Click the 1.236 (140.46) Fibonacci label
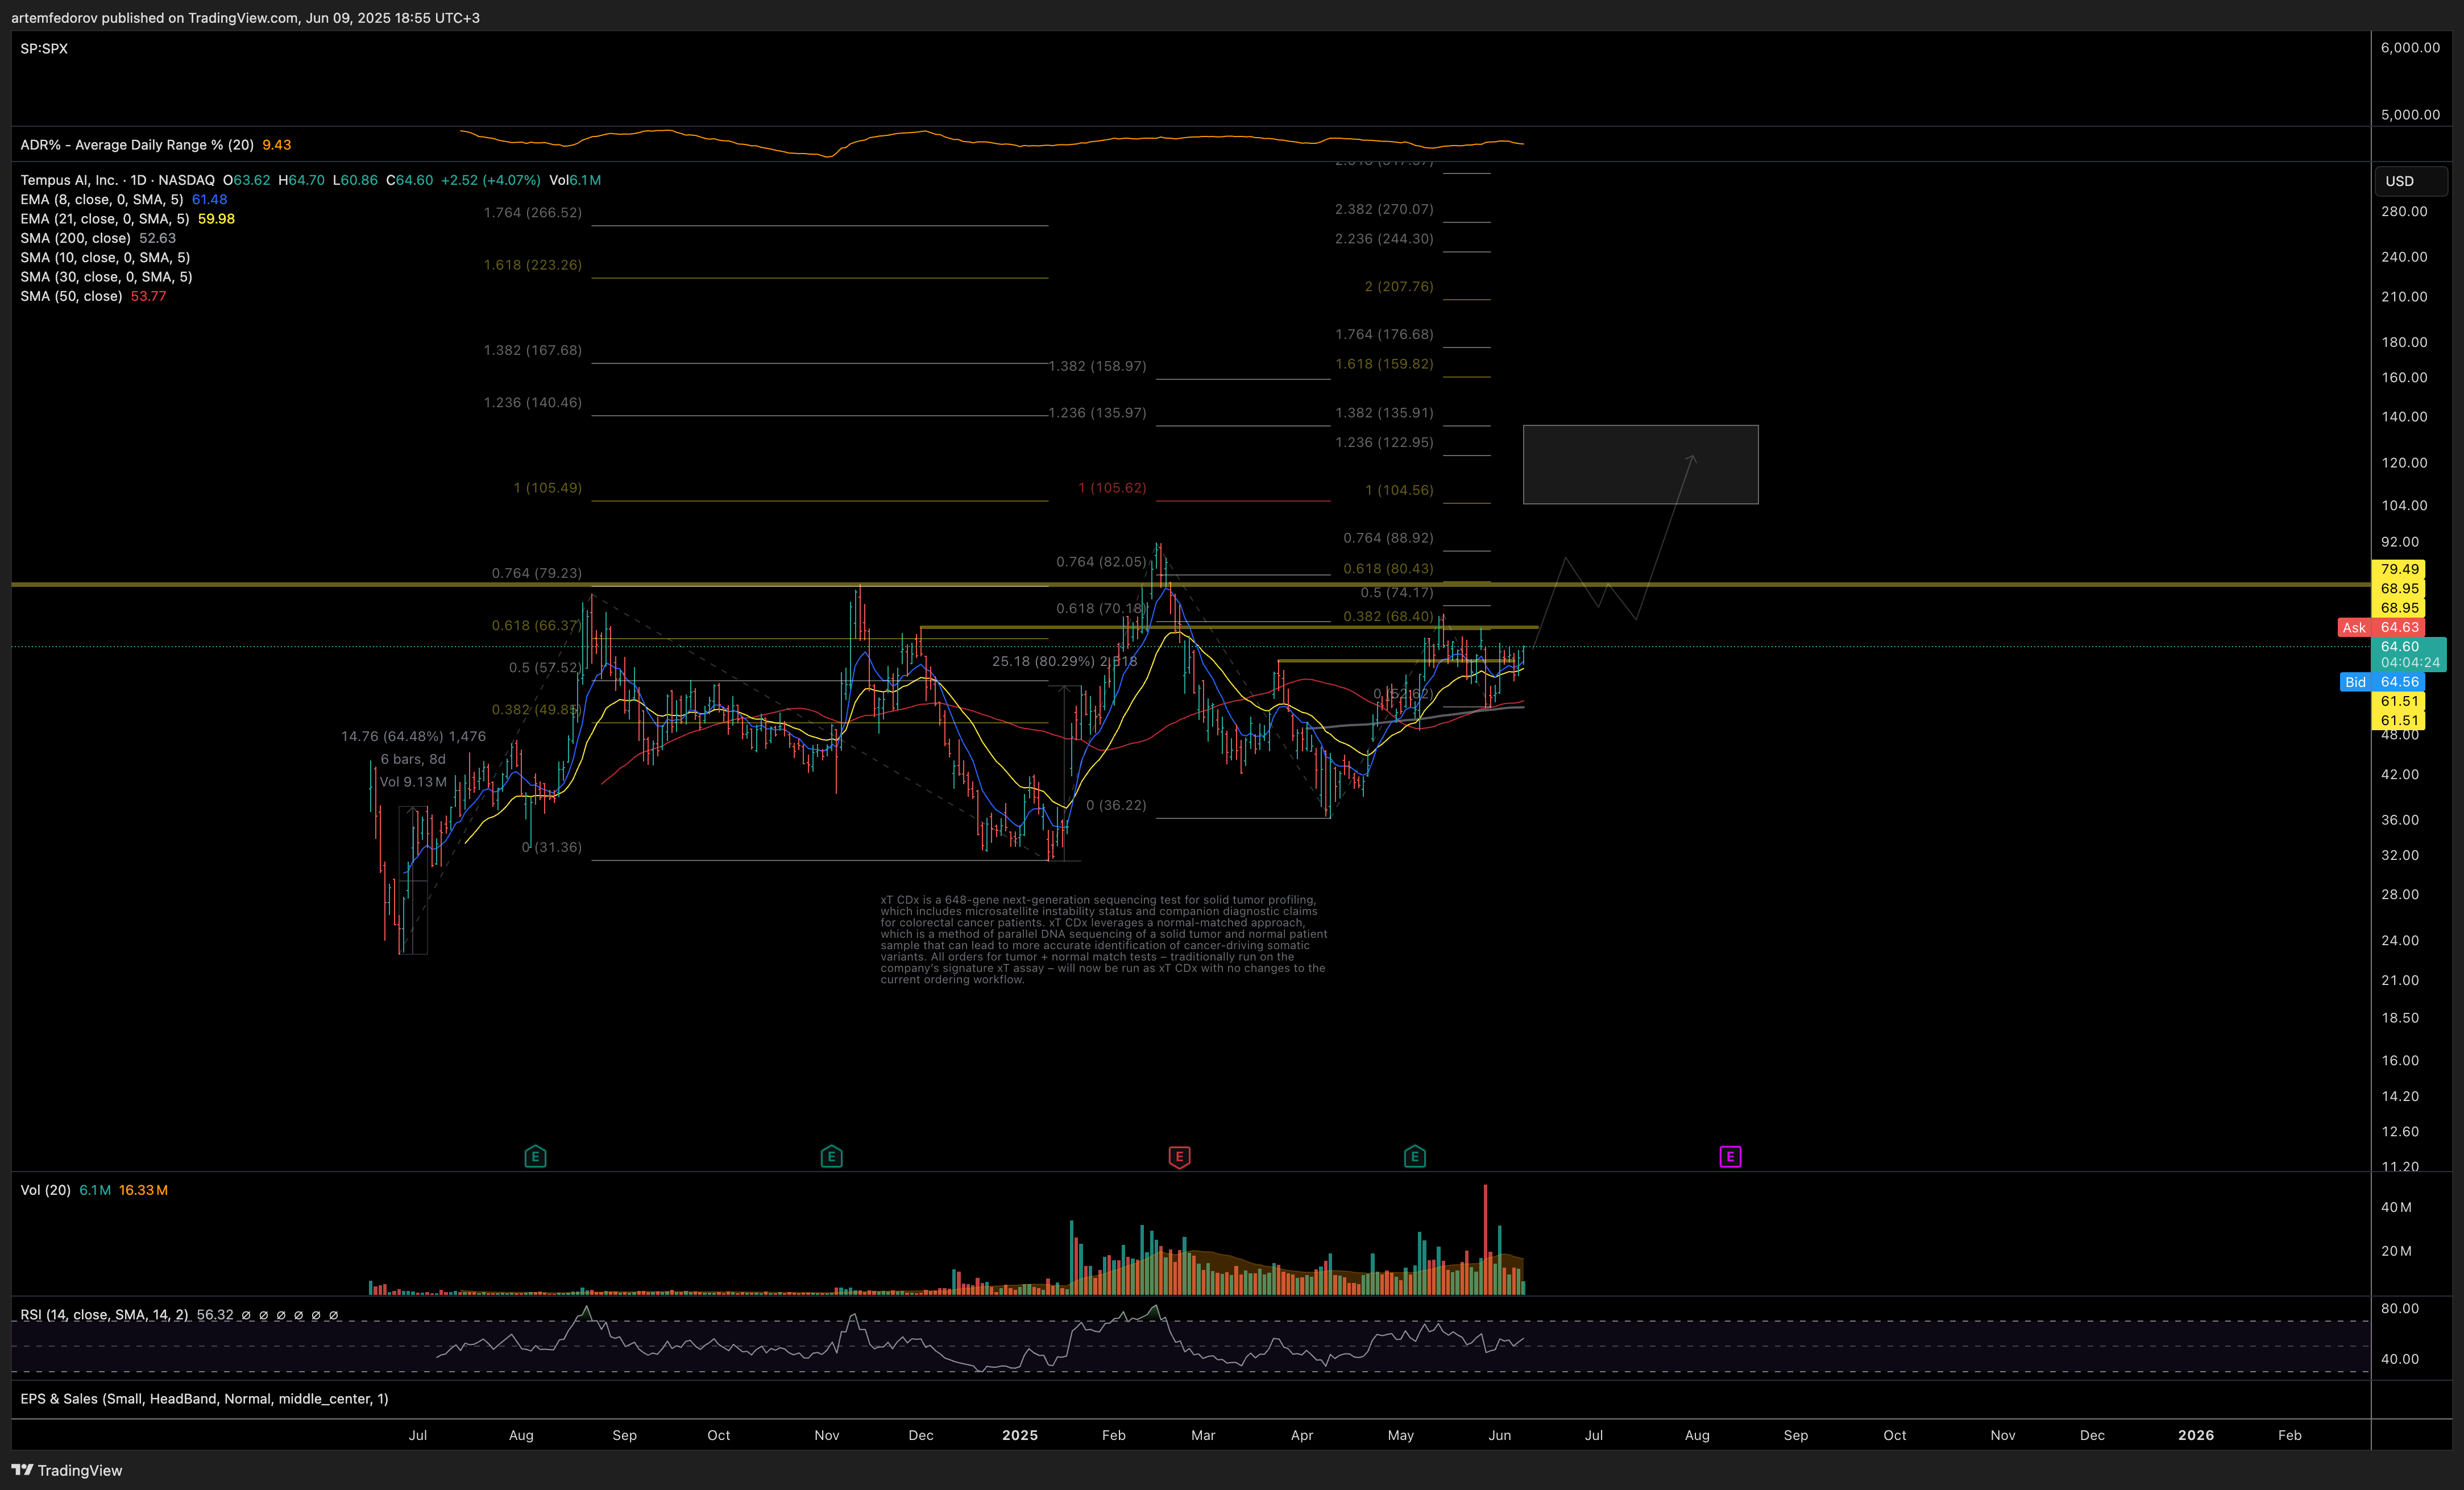Screen dimensions: 2464x1490 point(532,403)
